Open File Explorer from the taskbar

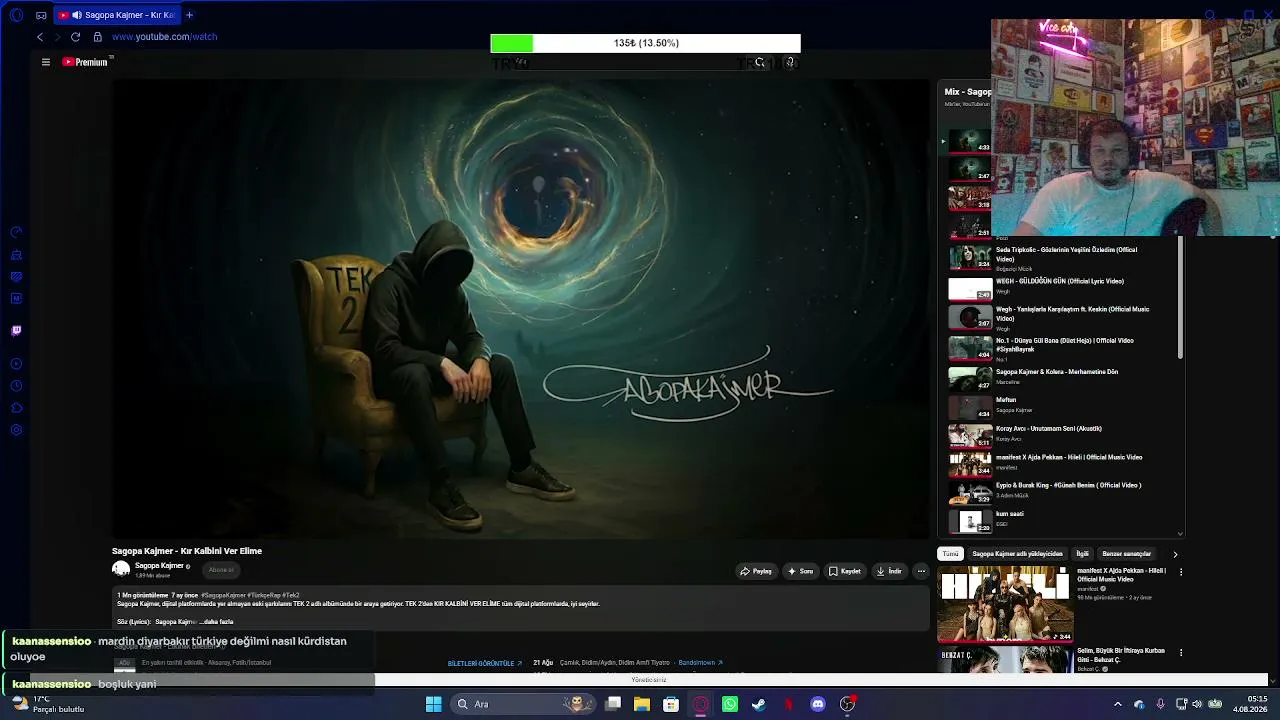[642, 704]
